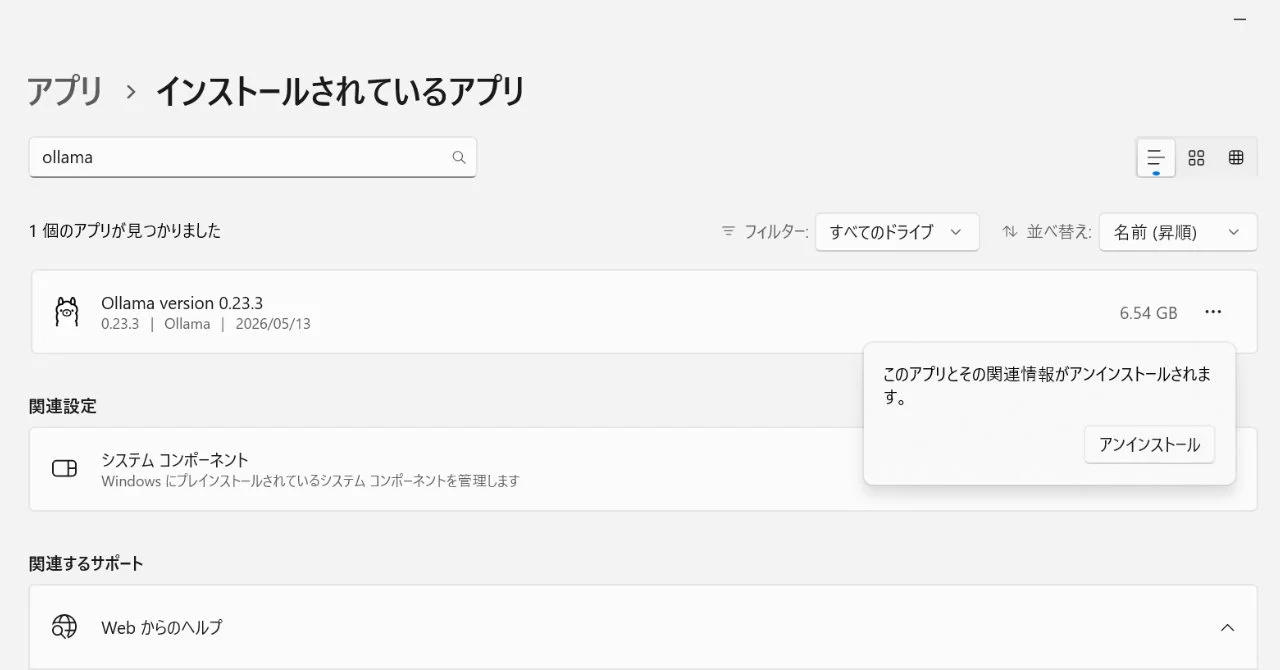Switch to list view layout
The height and width of the screenshot is (670, 1280).
click(x=1156, y=157)
